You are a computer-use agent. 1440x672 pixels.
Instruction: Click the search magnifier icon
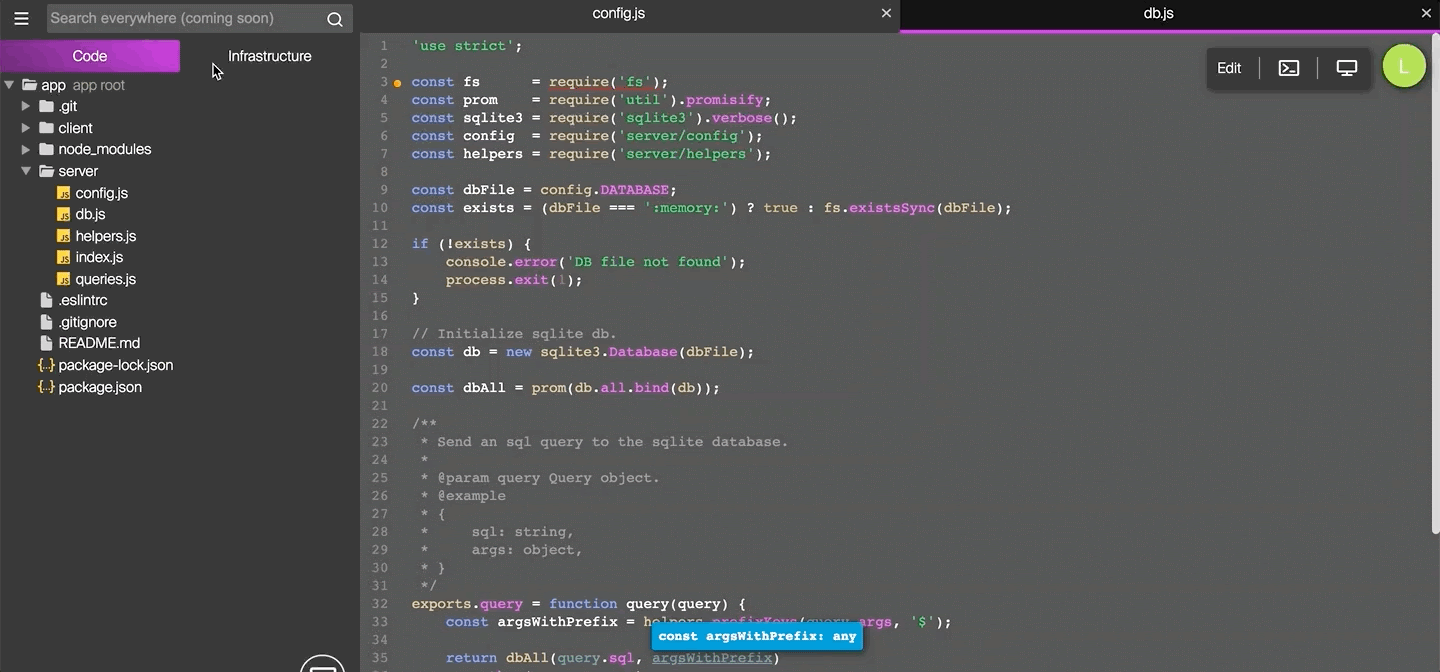pyautogui.click(x=334, y=18)
